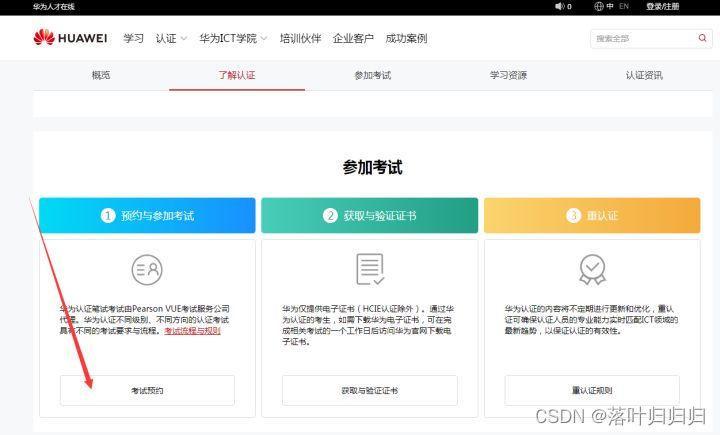Click the recertification description text
The width and height of the screenshot is (720, 435).
click(591, 320)
